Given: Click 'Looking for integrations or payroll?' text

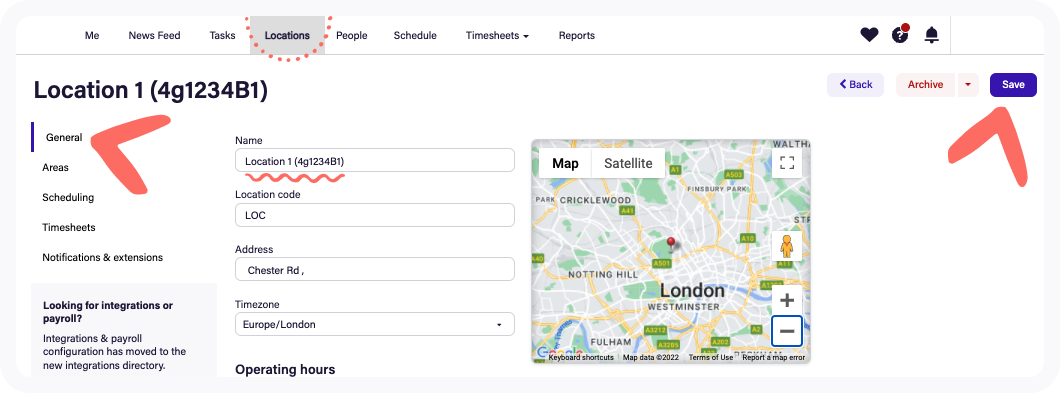Looking at the screenshot, I should click(107, 312).
